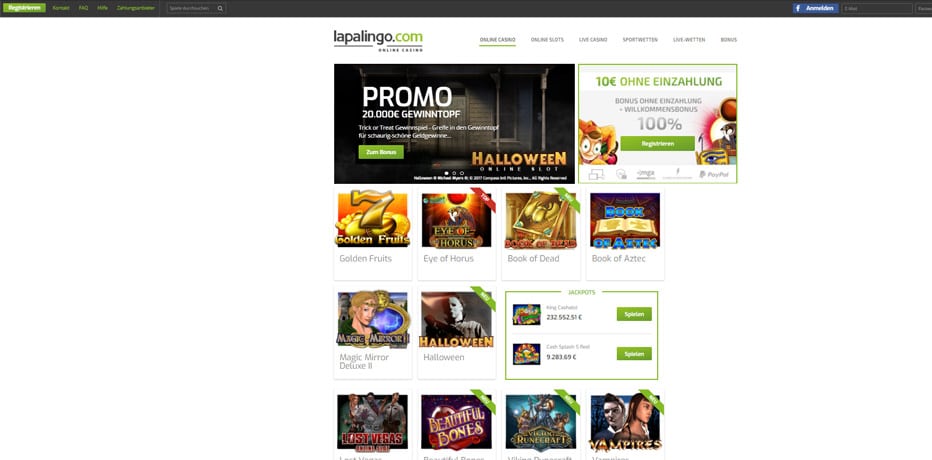Click the King Cashalot jackpot icon
Screen dimensions: 932x460
click(x=527, y=314)
